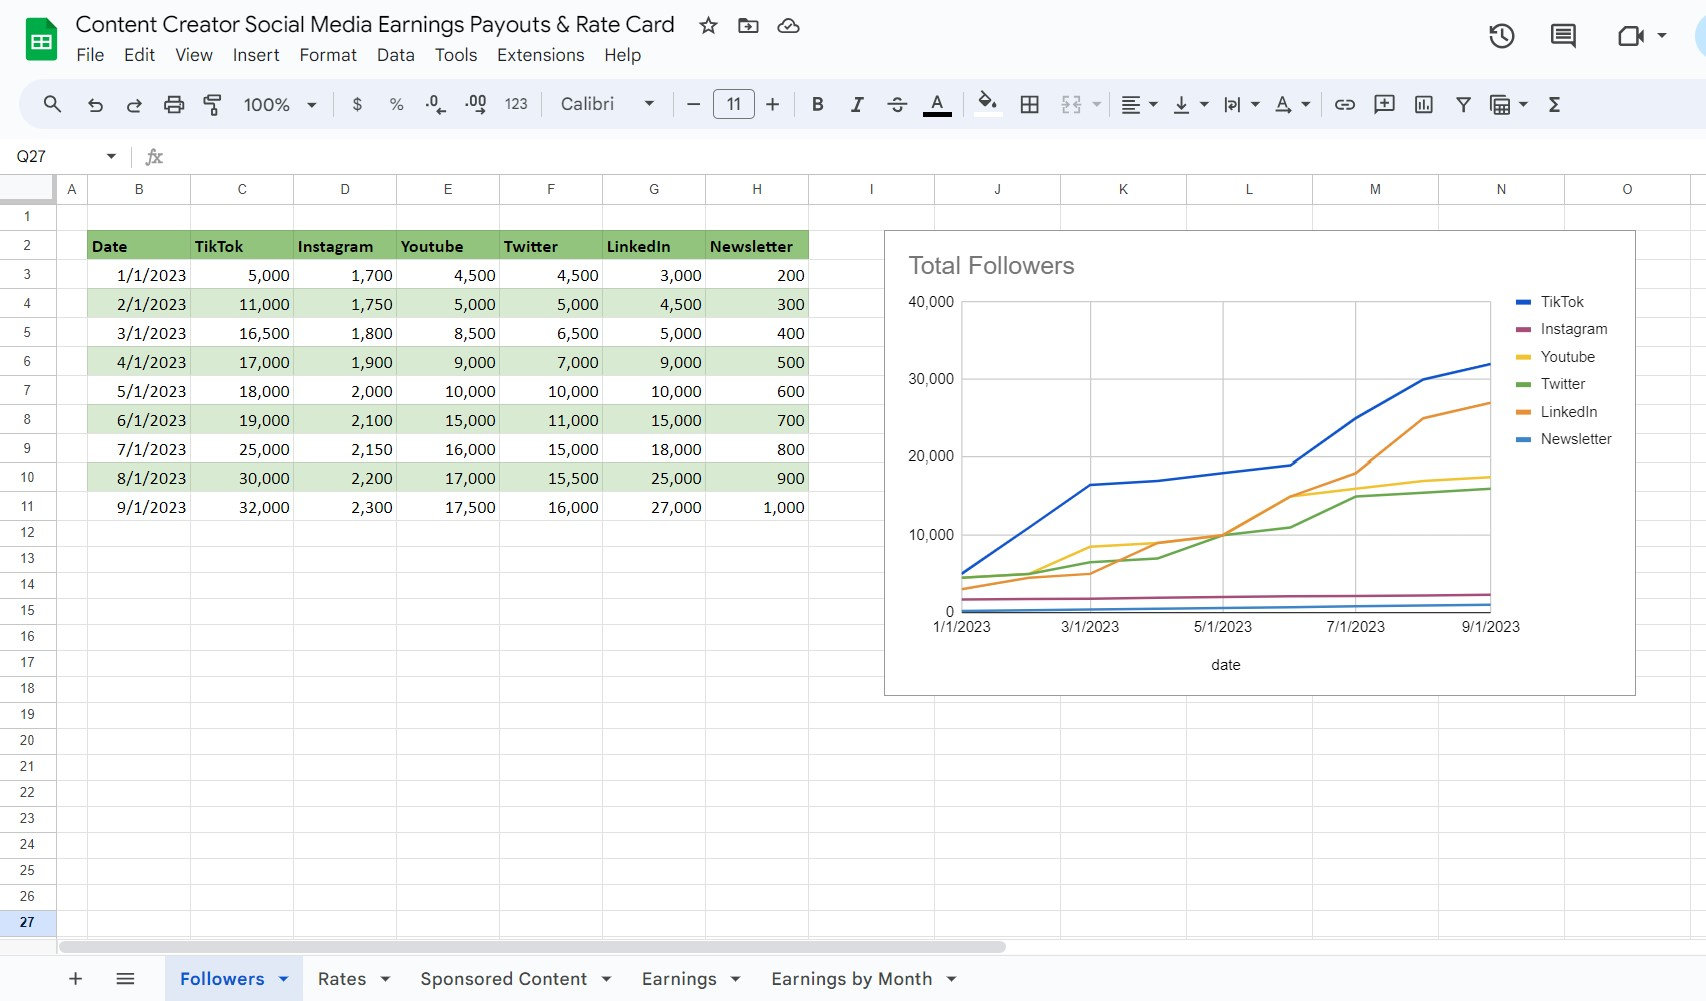Image resolution: width=1706 pixels, height=1001 pixels.
Task: Click the borders icon
Action: pyautogui.click(x=1029, y=104)
